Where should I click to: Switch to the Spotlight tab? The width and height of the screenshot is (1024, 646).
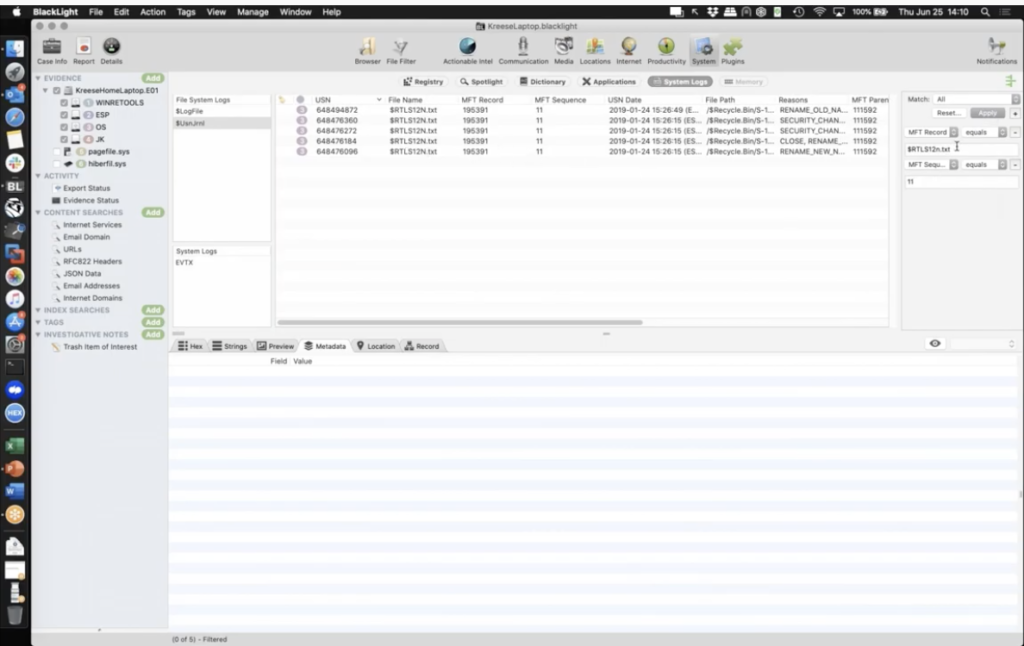481,82
